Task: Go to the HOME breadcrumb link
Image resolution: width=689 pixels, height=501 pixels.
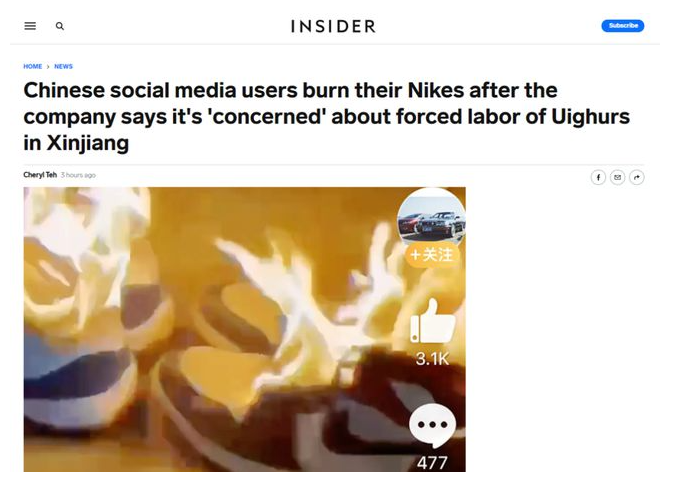Action: [x=33, y=66]
